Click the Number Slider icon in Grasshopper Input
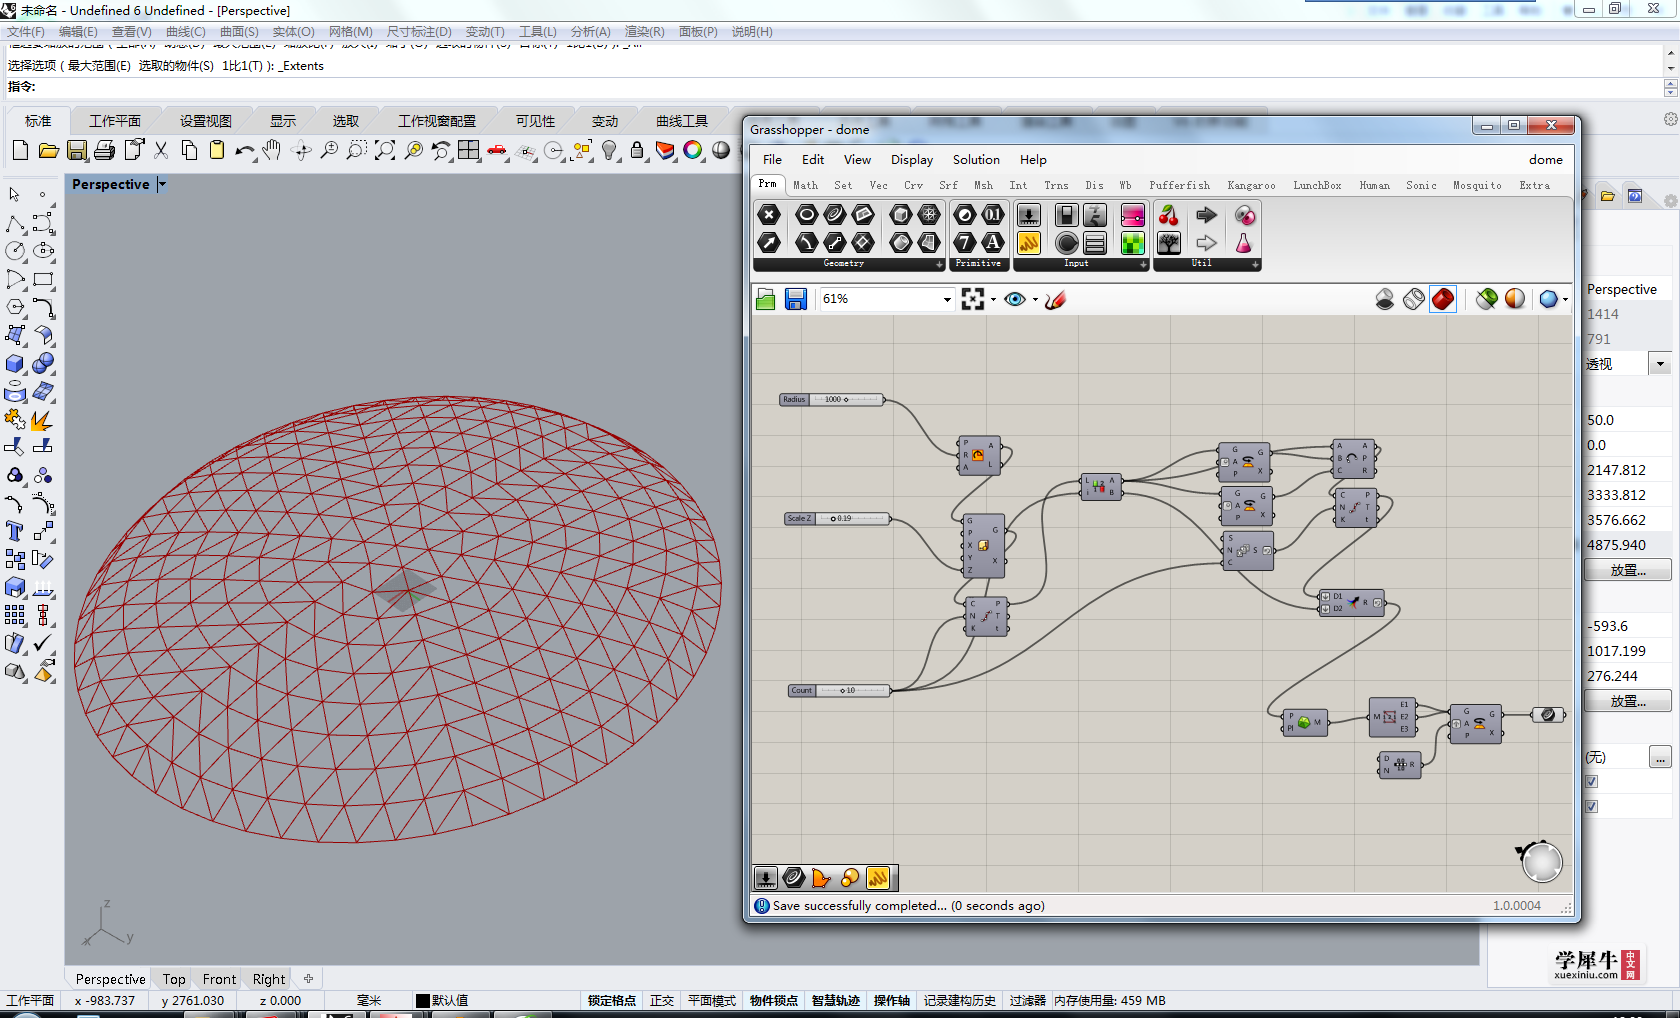1680x1018 pixels. (x=1029, y=214)
